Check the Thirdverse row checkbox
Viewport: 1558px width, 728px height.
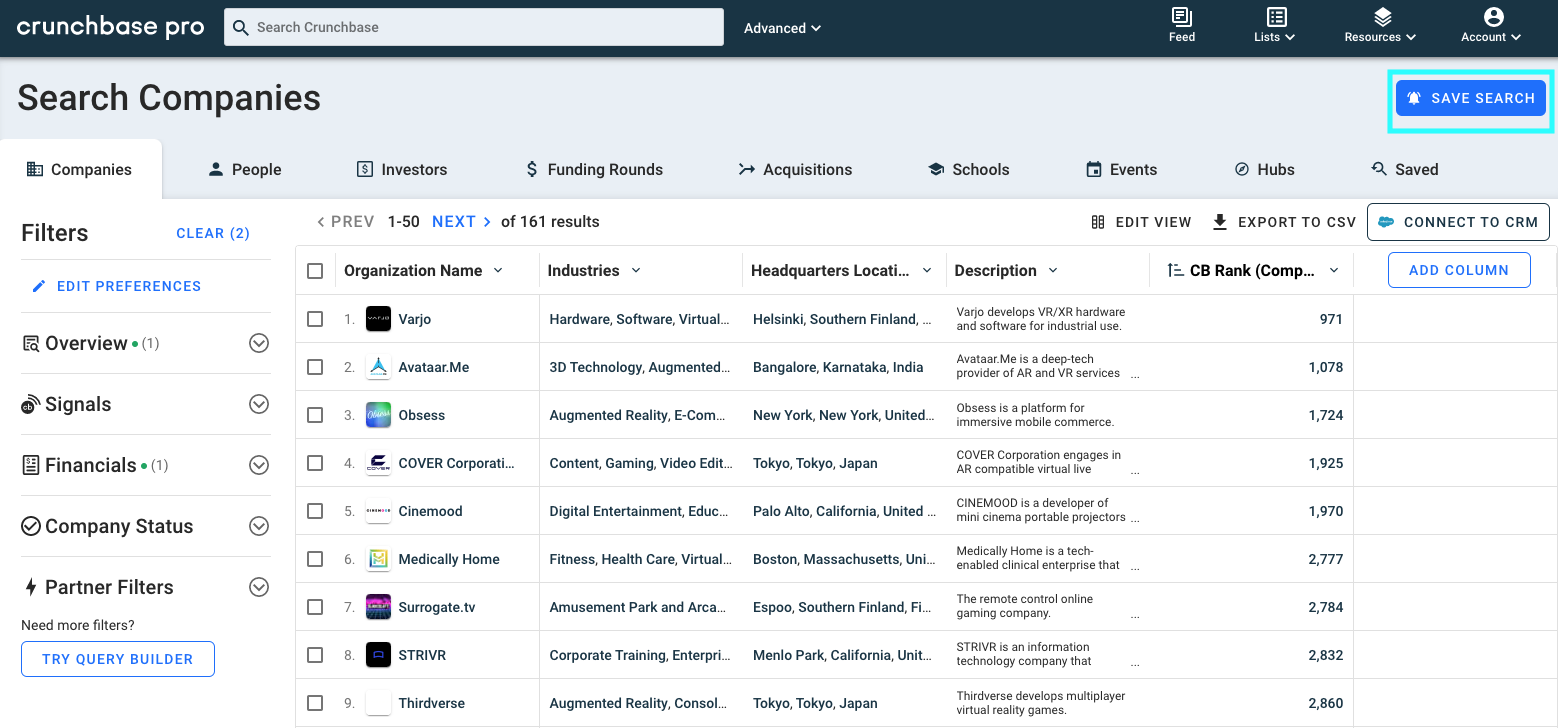[315, 703]
